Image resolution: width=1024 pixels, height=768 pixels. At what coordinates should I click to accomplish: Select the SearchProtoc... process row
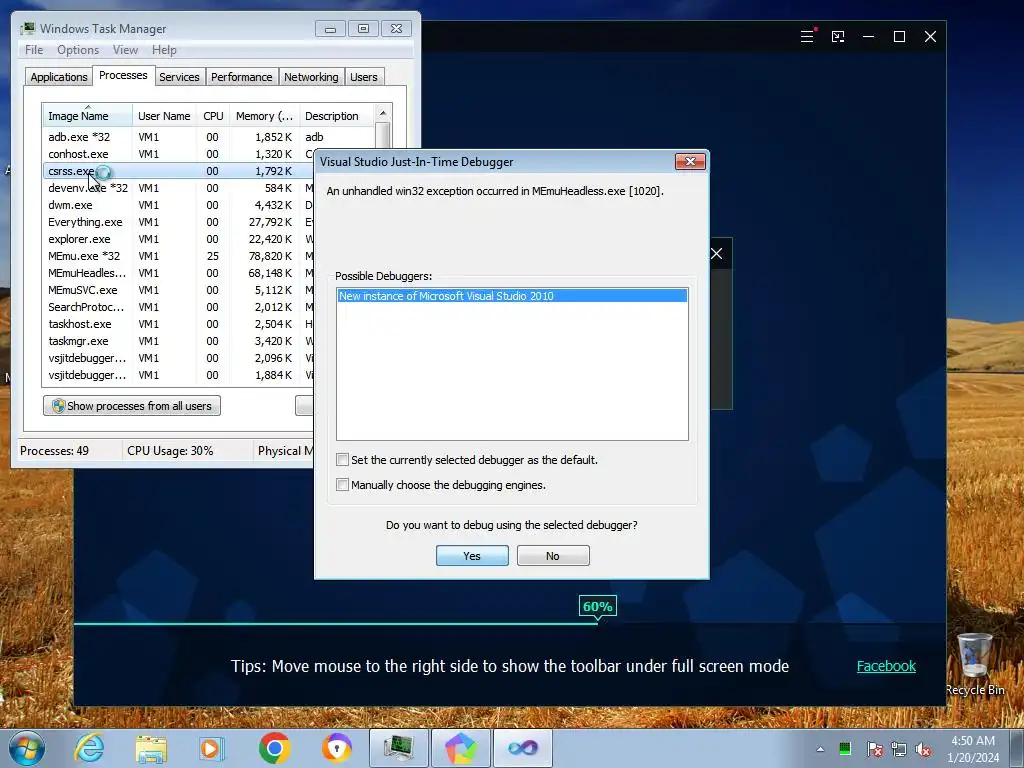179,306
